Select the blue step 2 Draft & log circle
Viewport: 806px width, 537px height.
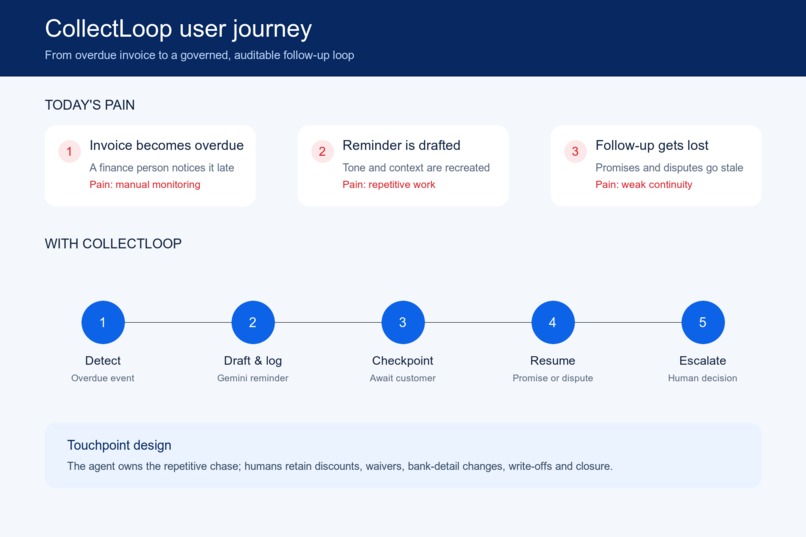pyautogui.click(x=253, y=322)
